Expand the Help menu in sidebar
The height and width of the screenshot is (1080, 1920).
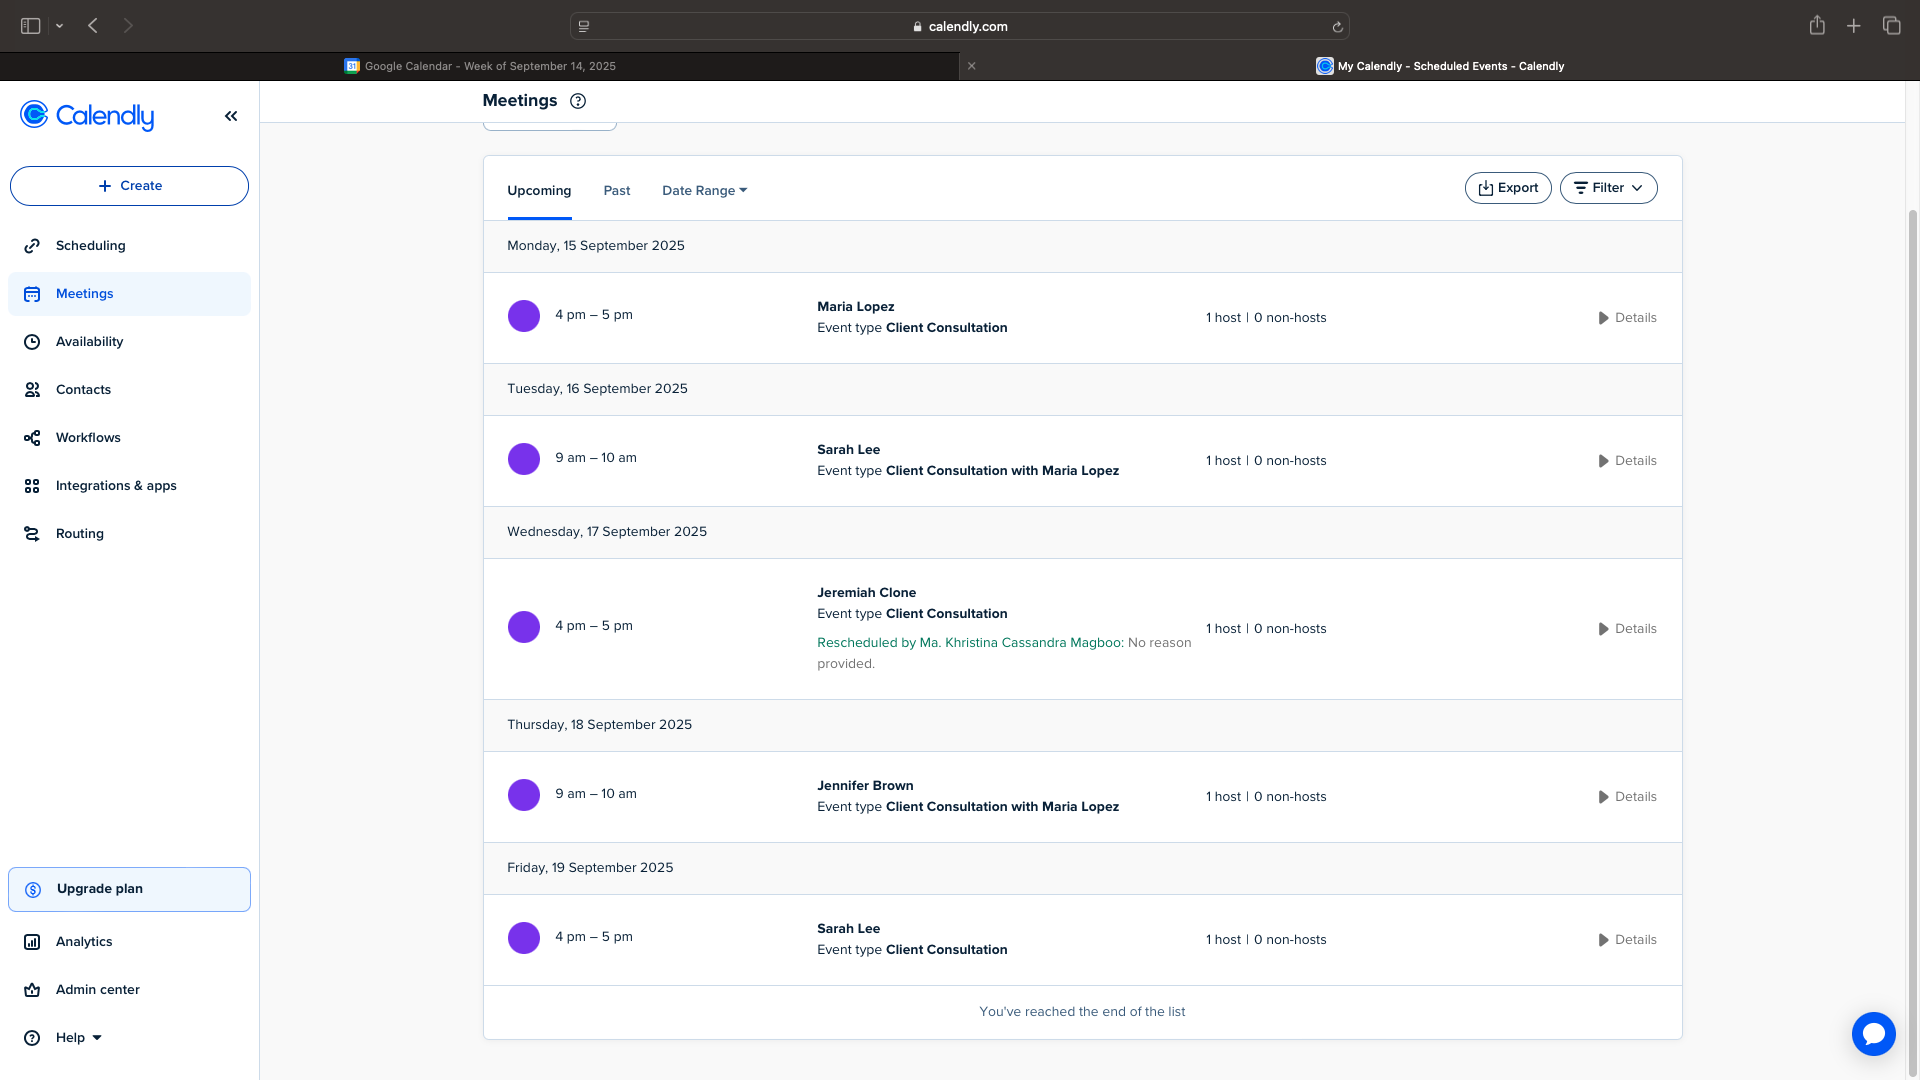(79, 1038)
